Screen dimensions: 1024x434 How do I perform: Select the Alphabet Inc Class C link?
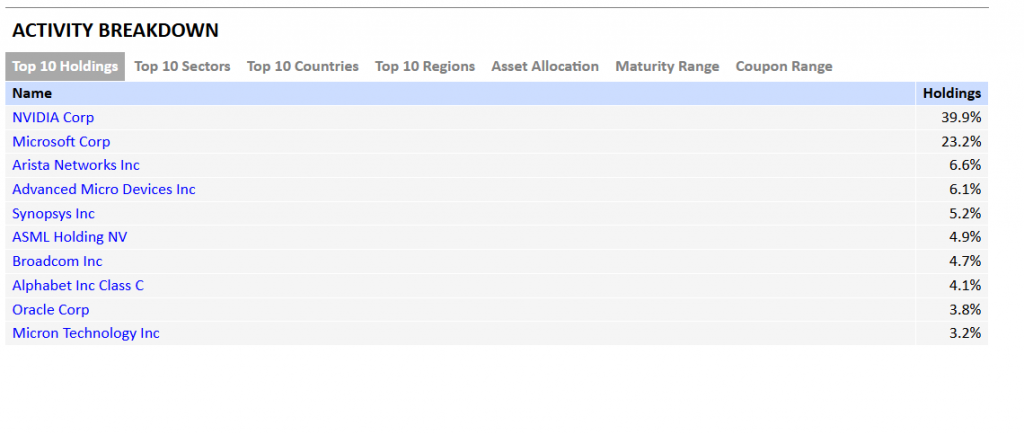coord(78,285)
